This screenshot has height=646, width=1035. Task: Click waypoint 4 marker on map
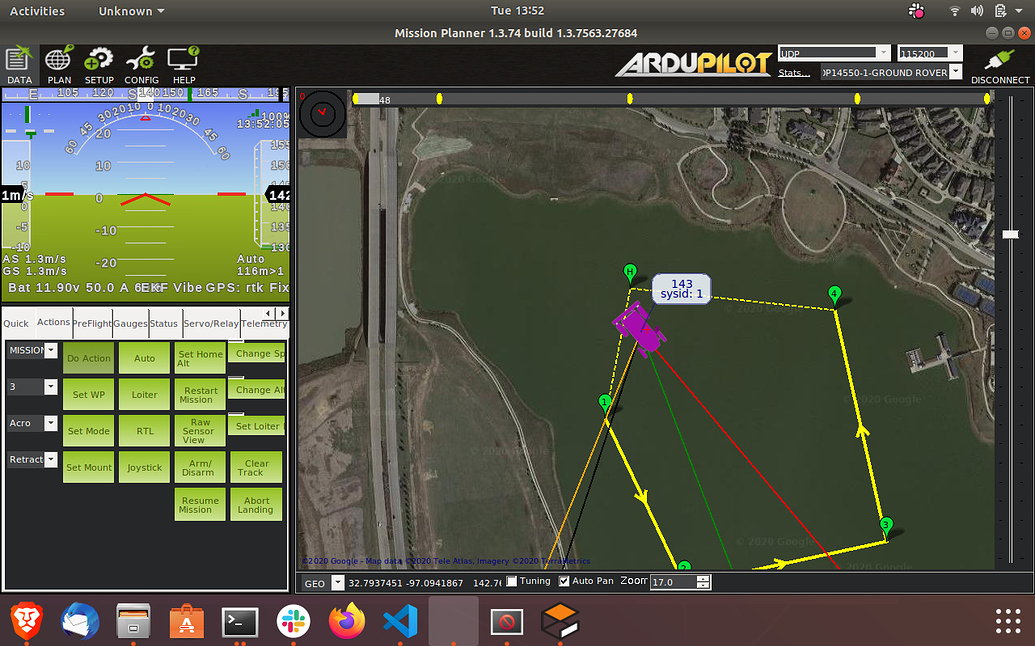pyautogui.click(x=835, y=295)
